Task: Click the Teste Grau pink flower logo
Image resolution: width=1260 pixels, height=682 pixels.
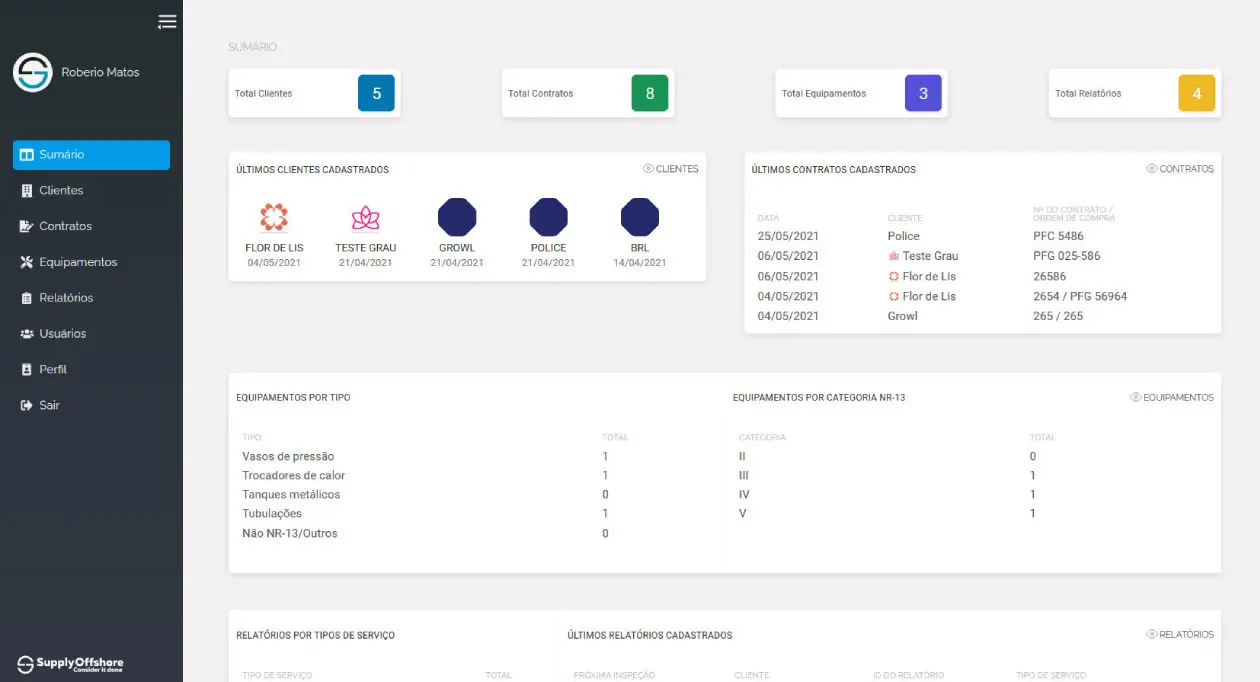Action: pyautogui.click(x=365, y=215)
